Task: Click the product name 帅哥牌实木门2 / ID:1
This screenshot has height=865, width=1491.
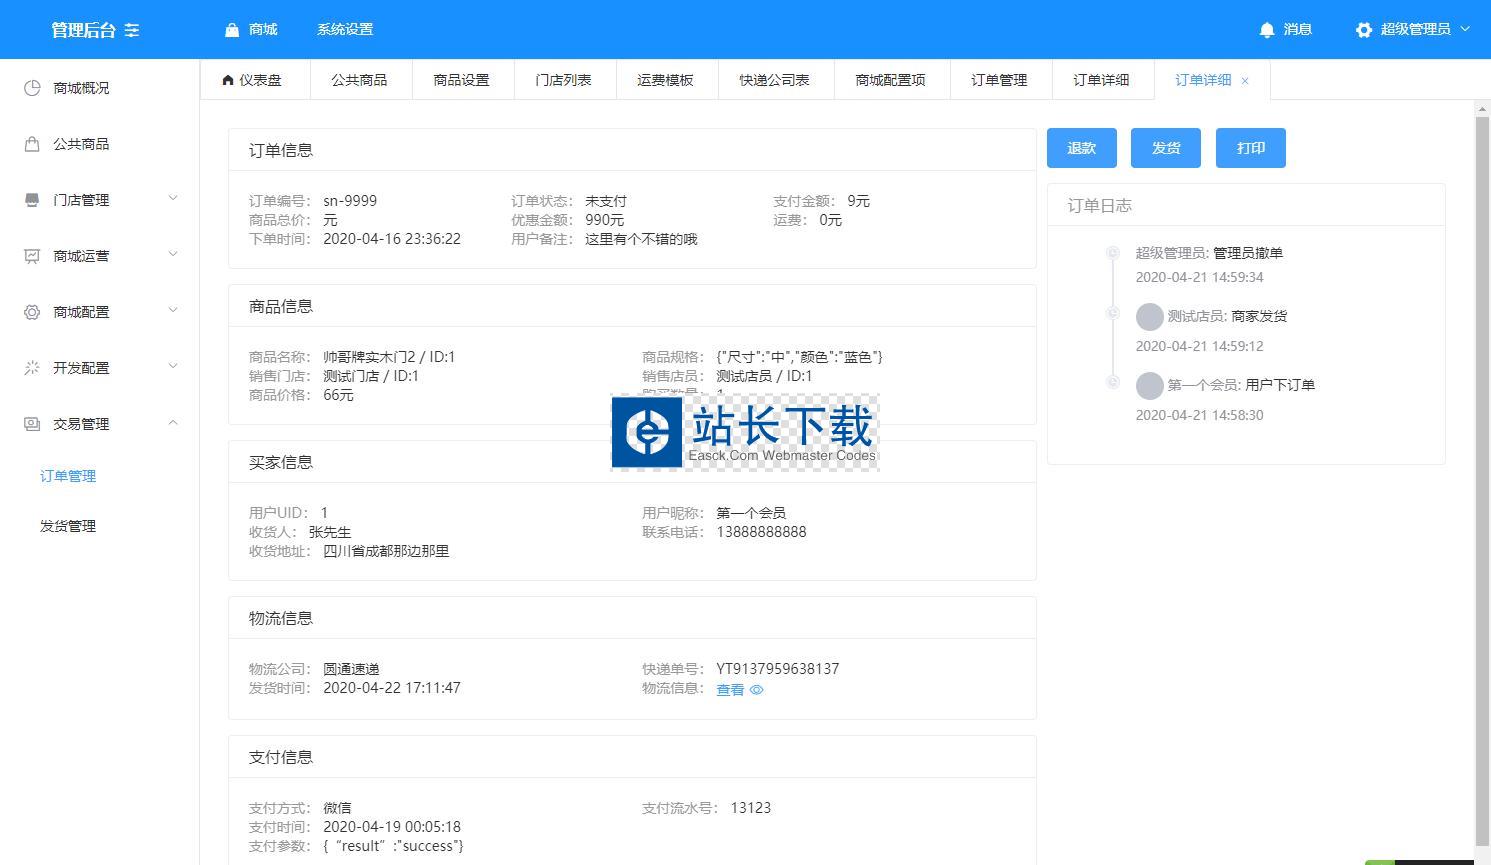Action: click(x=389, y=357)
